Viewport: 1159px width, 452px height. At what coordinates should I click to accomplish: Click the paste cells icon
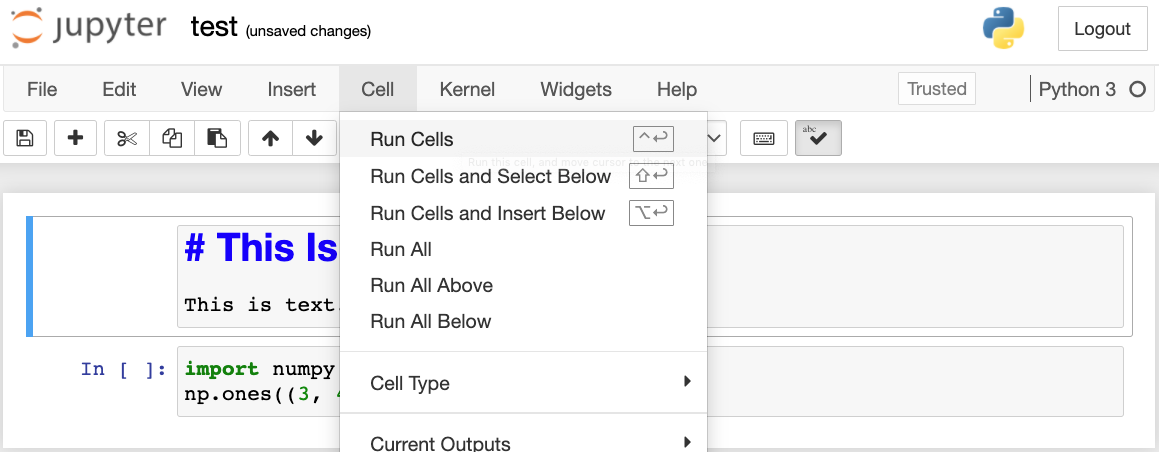[217, 139]
